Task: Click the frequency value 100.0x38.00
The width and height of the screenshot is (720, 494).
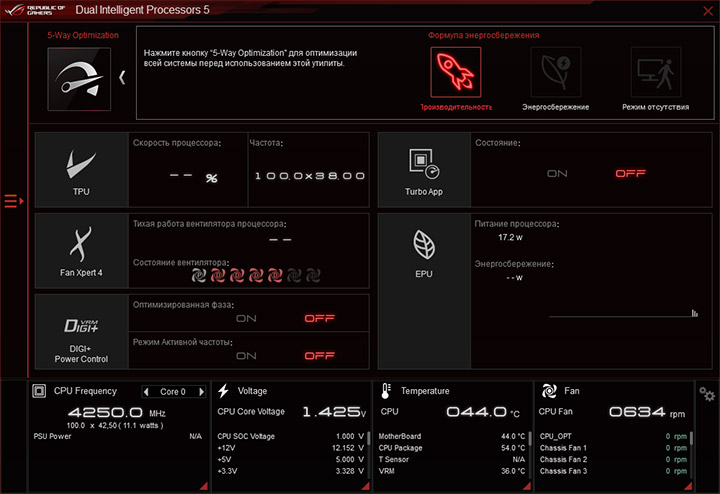Action: coord(310,176)
